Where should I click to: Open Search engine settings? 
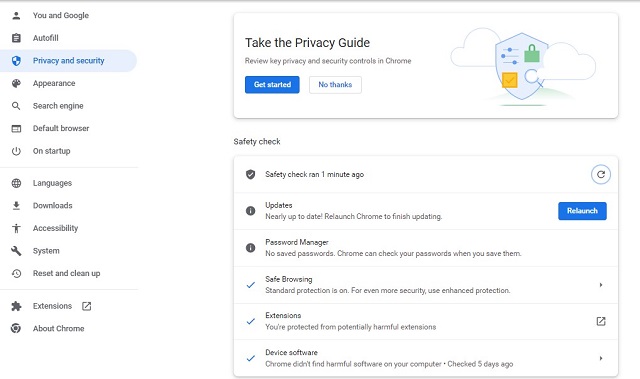pos(58,106)
